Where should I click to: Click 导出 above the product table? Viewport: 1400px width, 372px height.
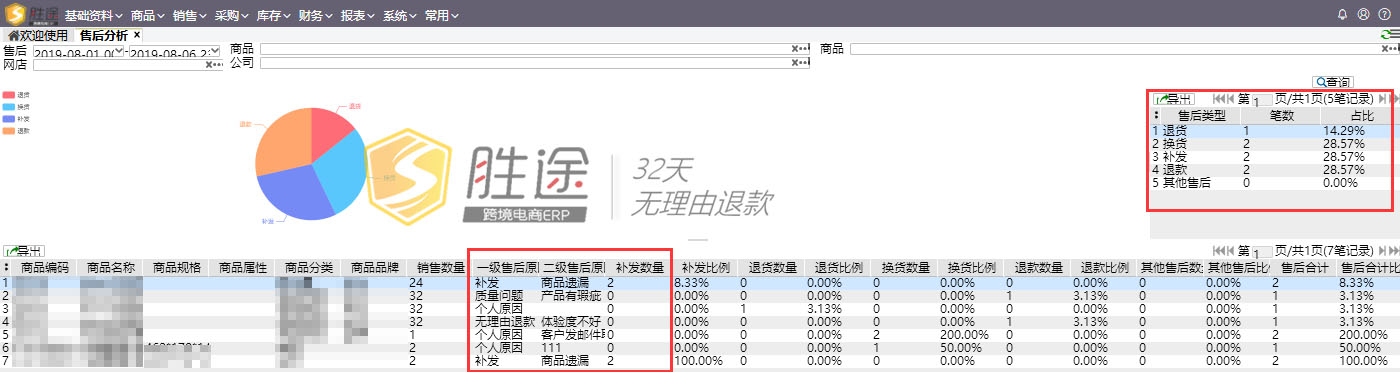[24, 250]
